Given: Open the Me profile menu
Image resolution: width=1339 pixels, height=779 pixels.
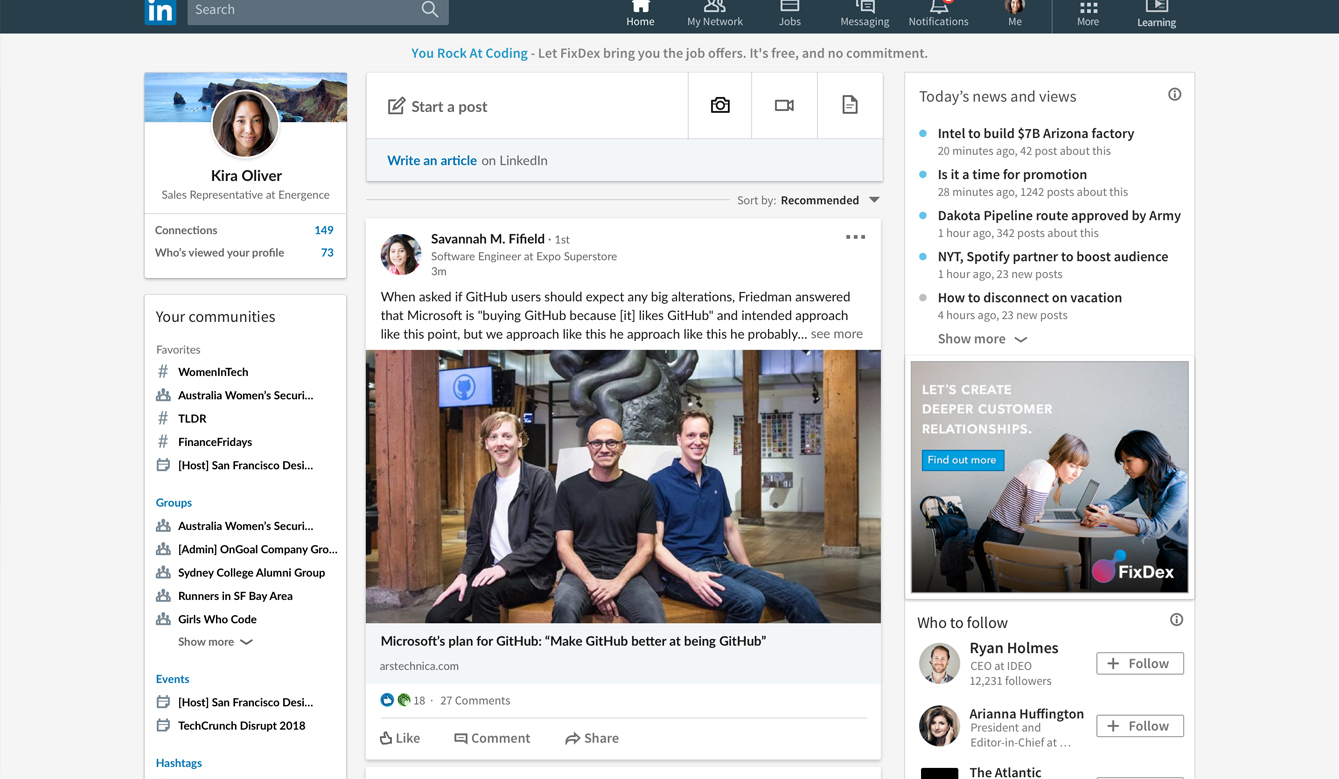Looking at the screenshot, I should [x=1015, y=14].
